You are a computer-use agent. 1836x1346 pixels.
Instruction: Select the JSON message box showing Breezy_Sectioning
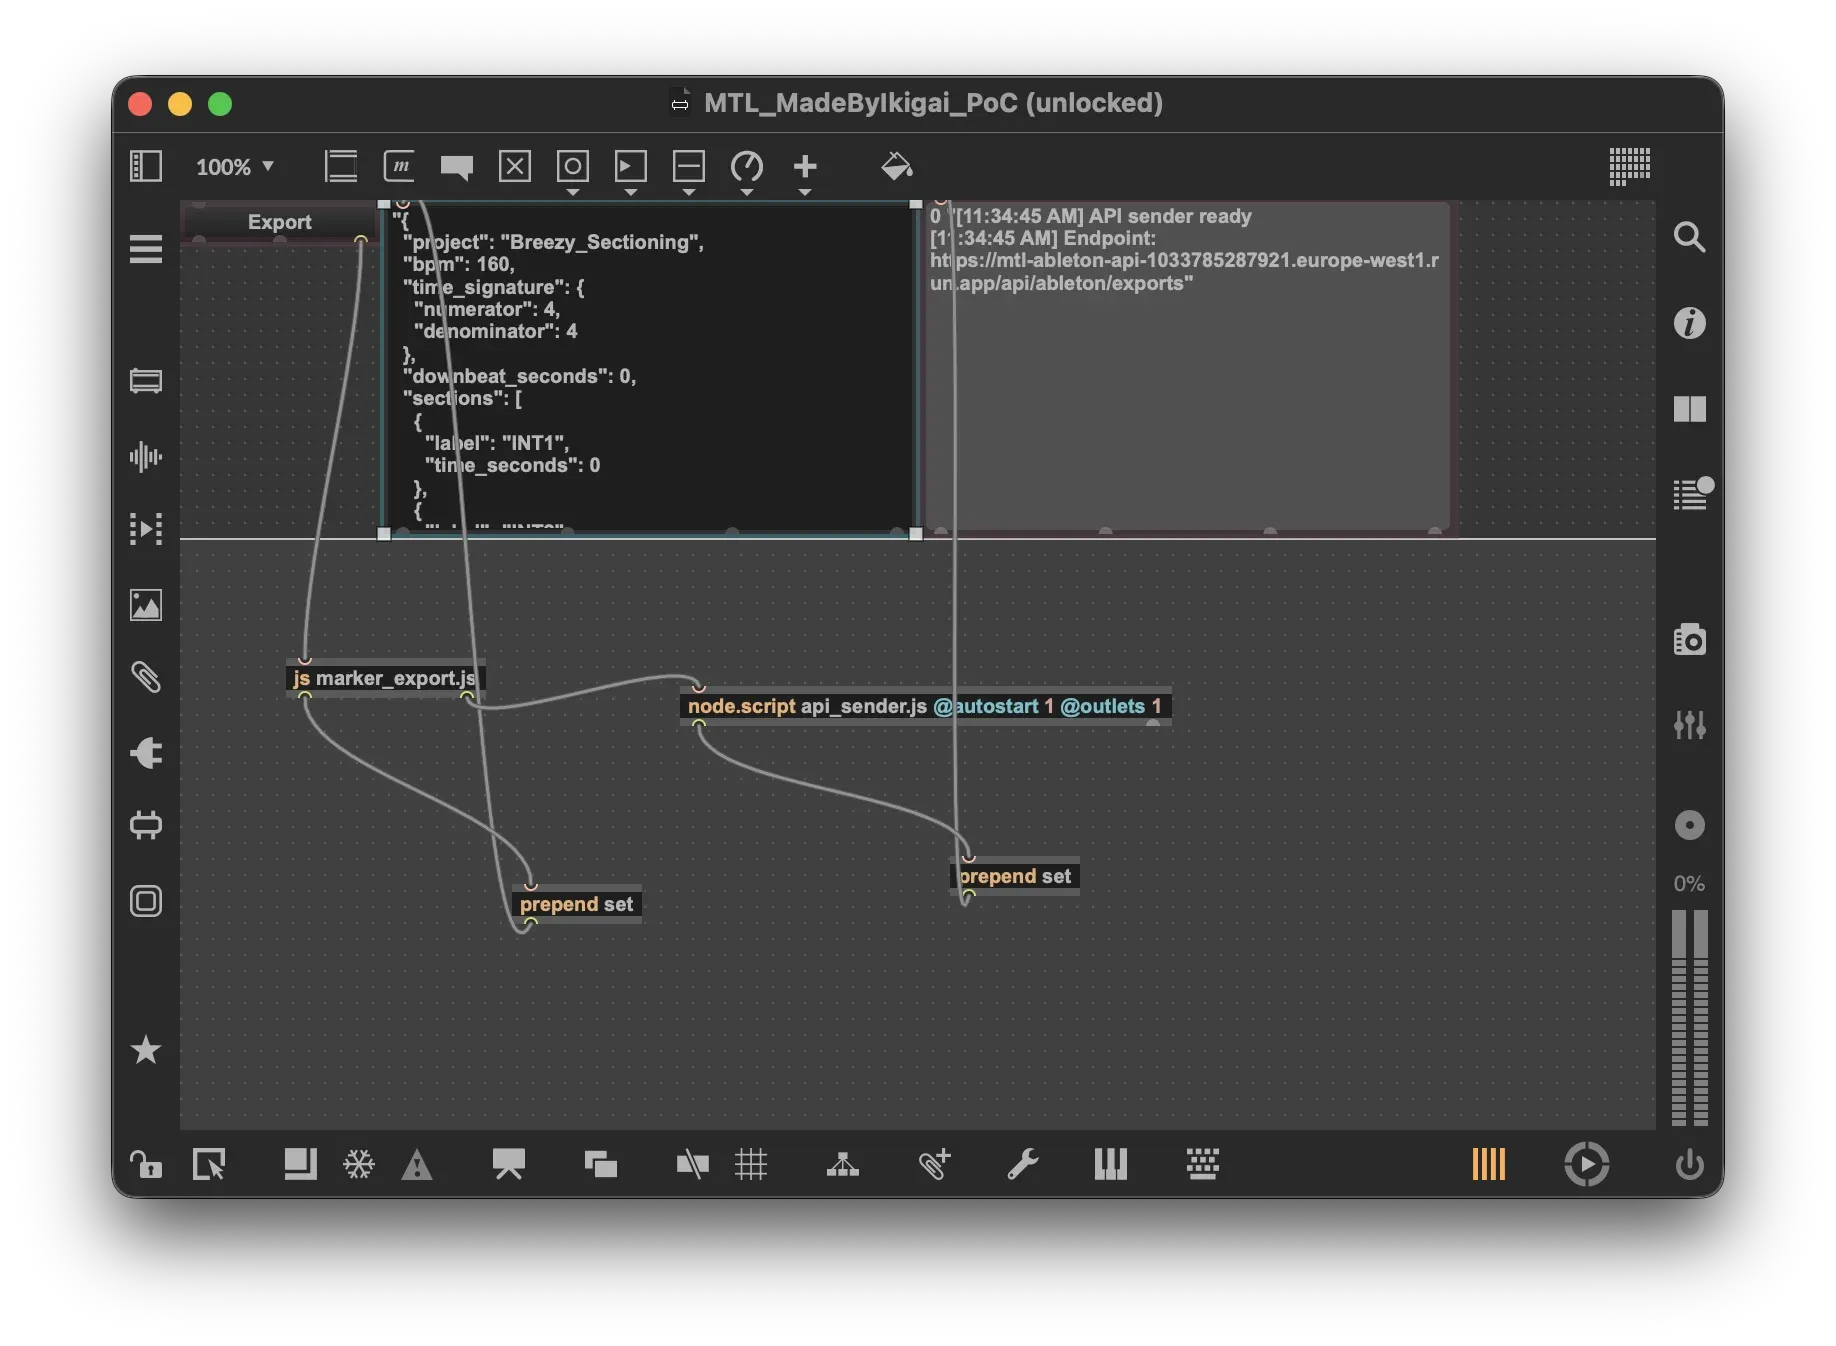[650, 370]
